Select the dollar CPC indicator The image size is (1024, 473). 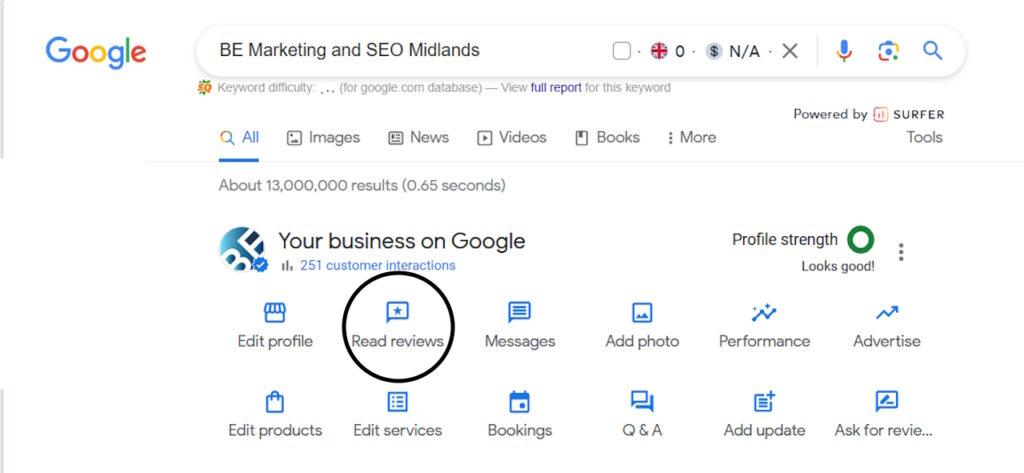[x=714, y=51]
